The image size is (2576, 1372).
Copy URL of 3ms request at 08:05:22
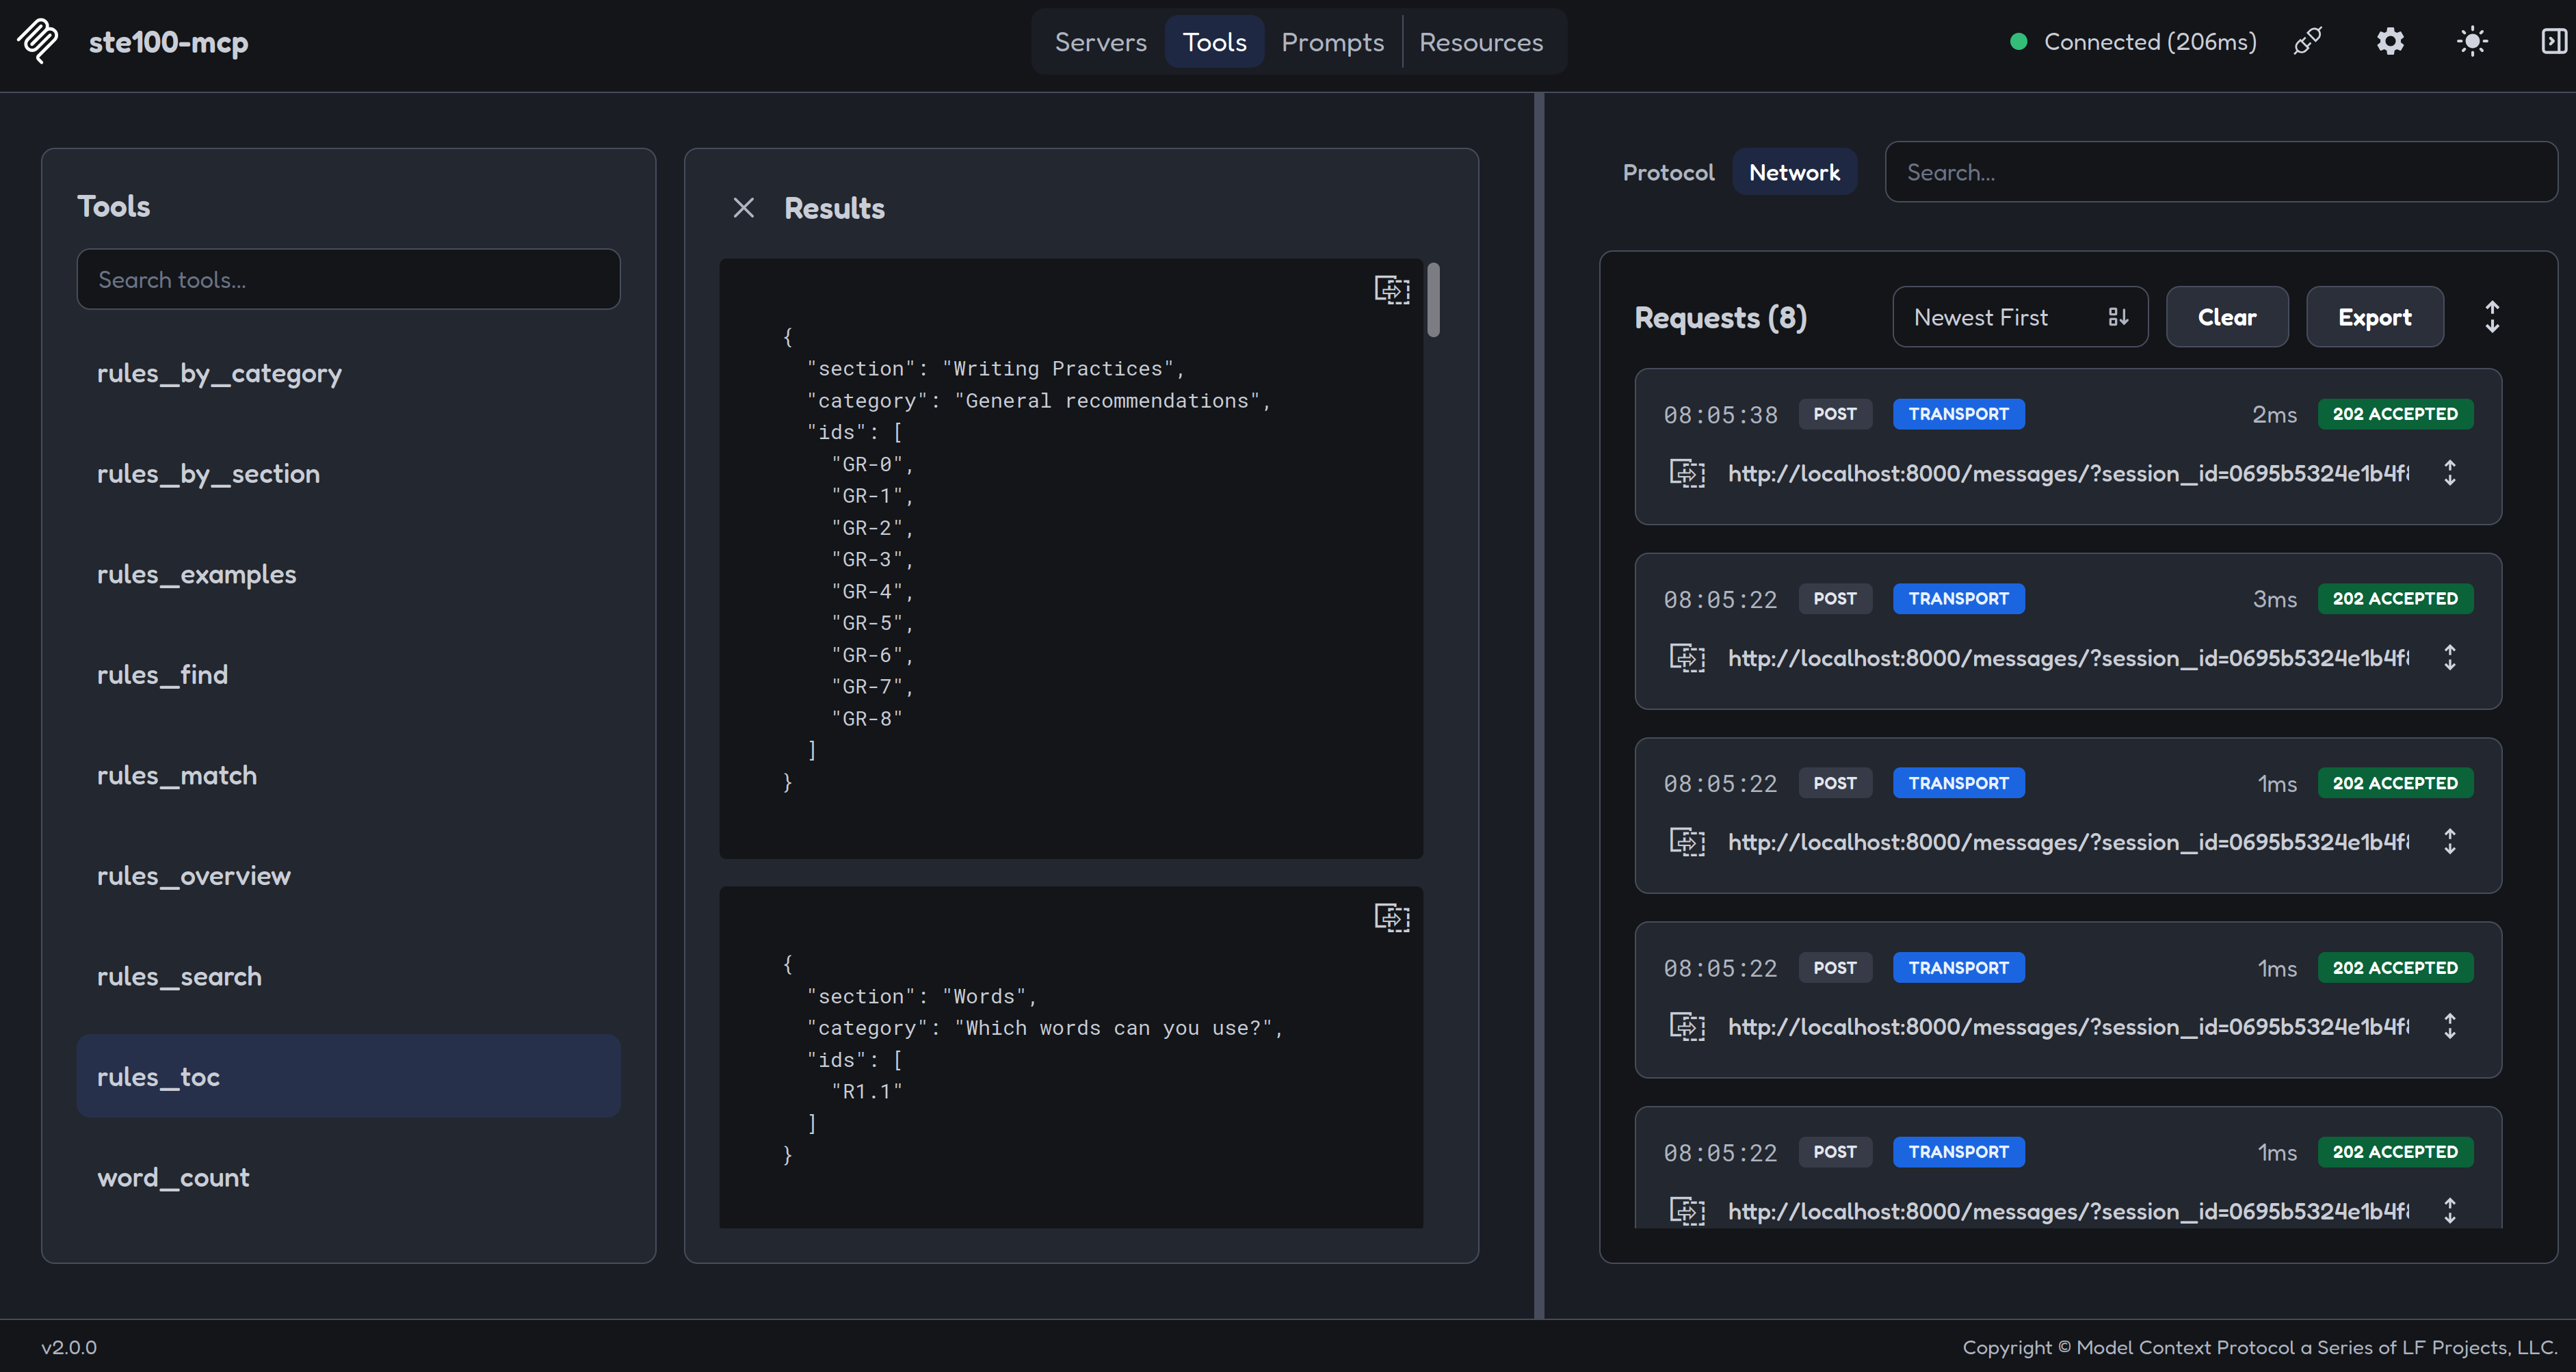click(x=1687, y=658)
